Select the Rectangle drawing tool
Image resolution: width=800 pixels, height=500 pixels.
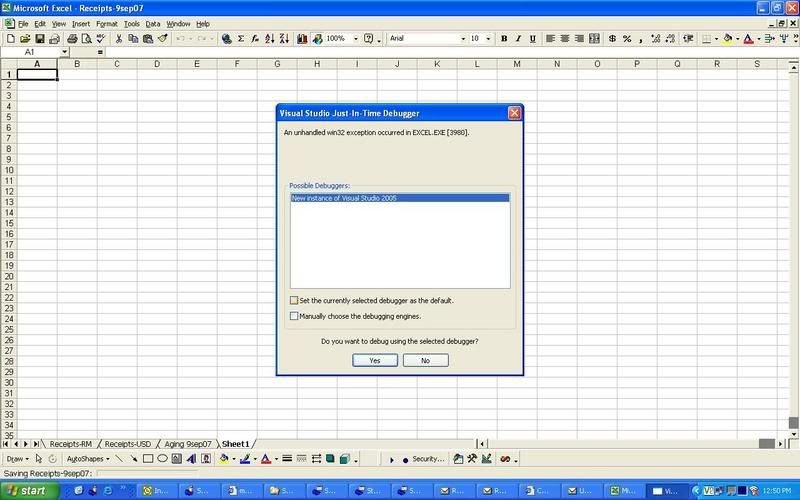[x=147, y=459]
